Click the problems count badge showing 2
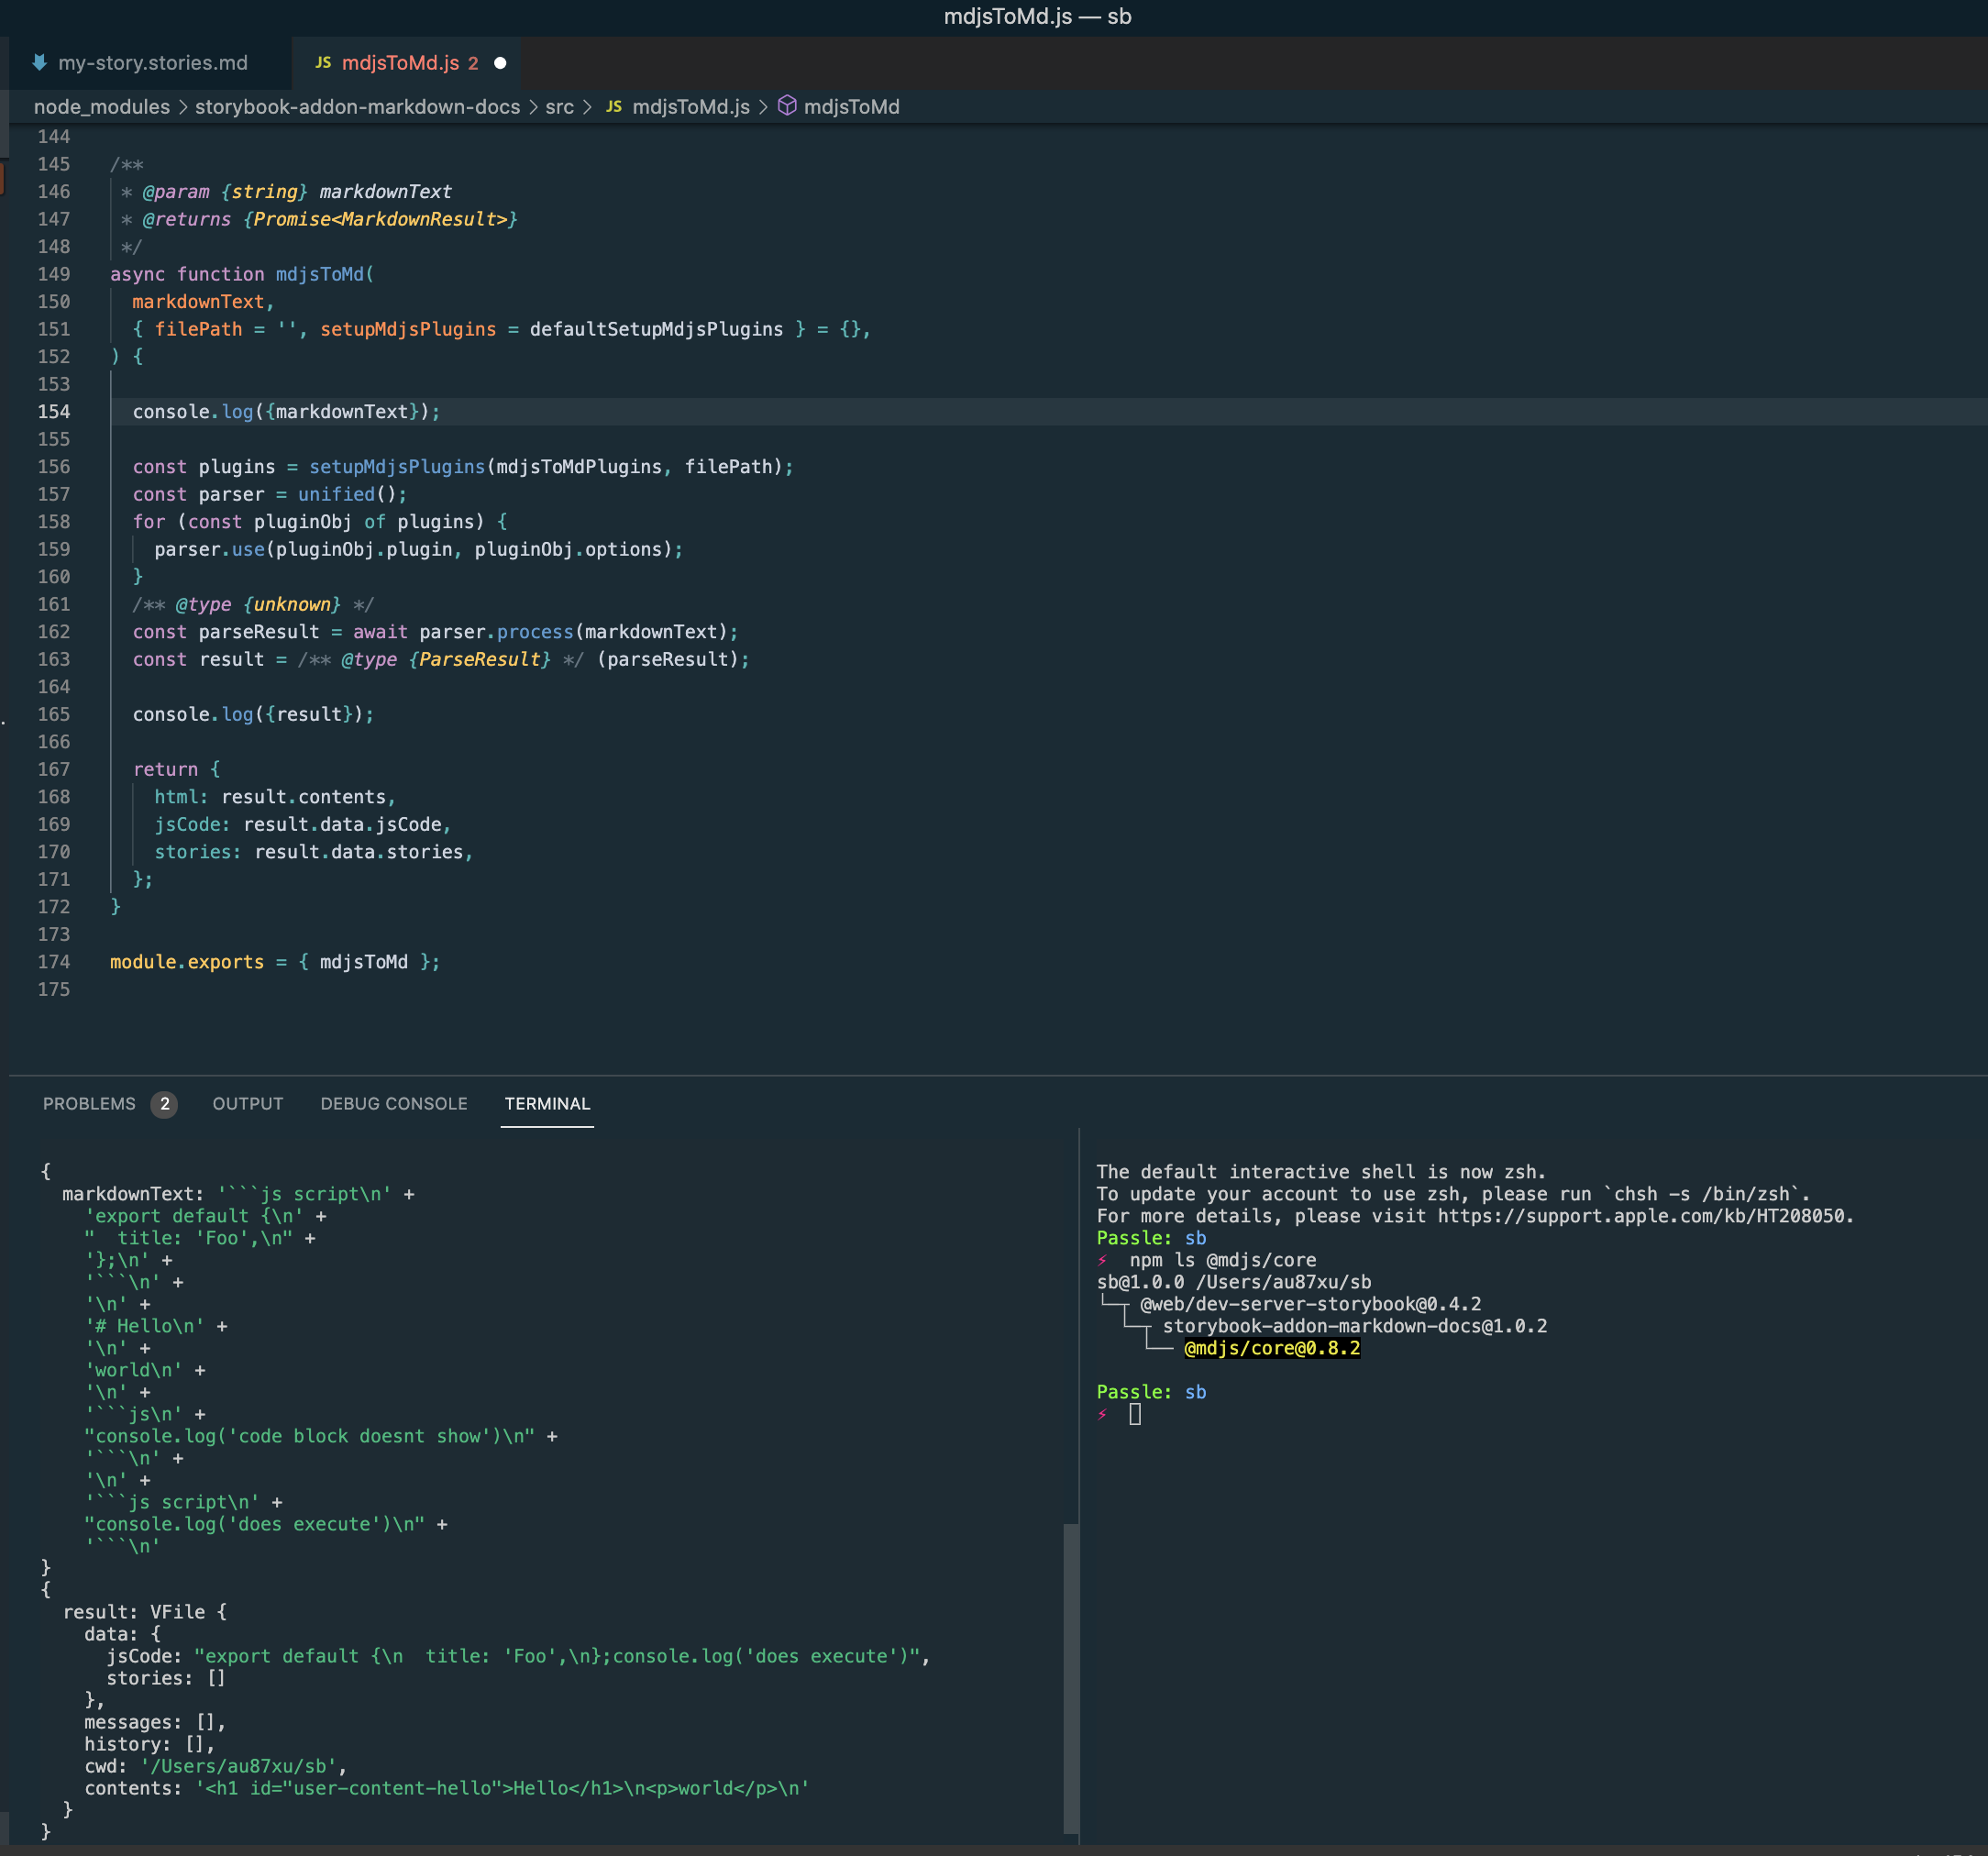 tap(163, 1104)
